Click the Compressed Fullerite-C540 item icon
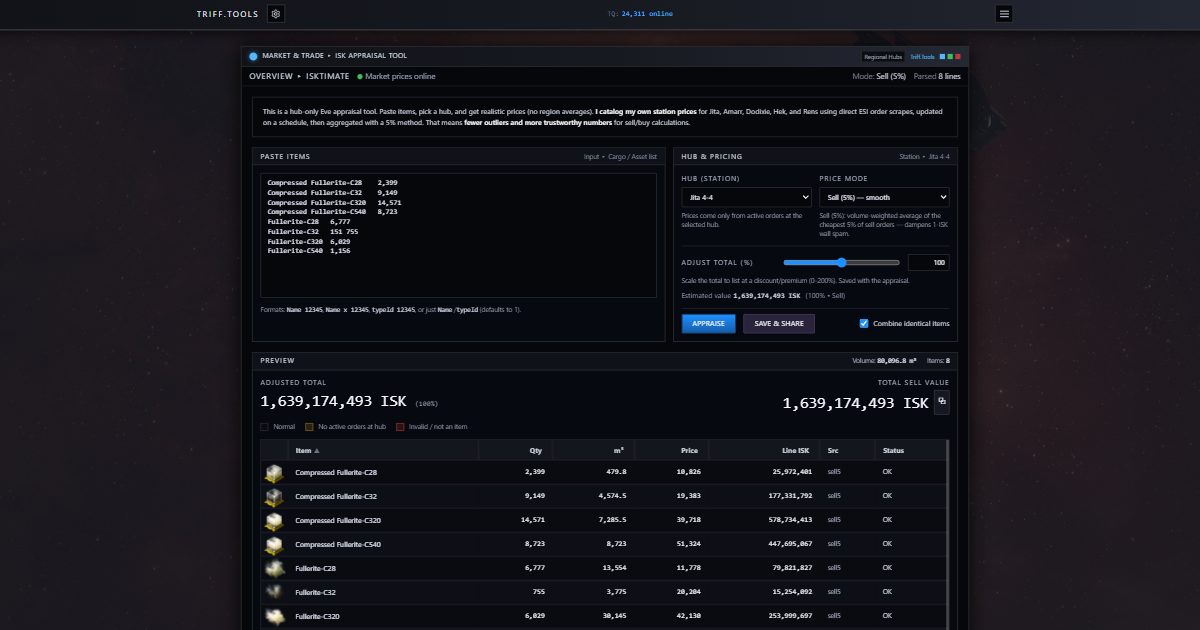The image size is (1200, 630). click(274, 544)
